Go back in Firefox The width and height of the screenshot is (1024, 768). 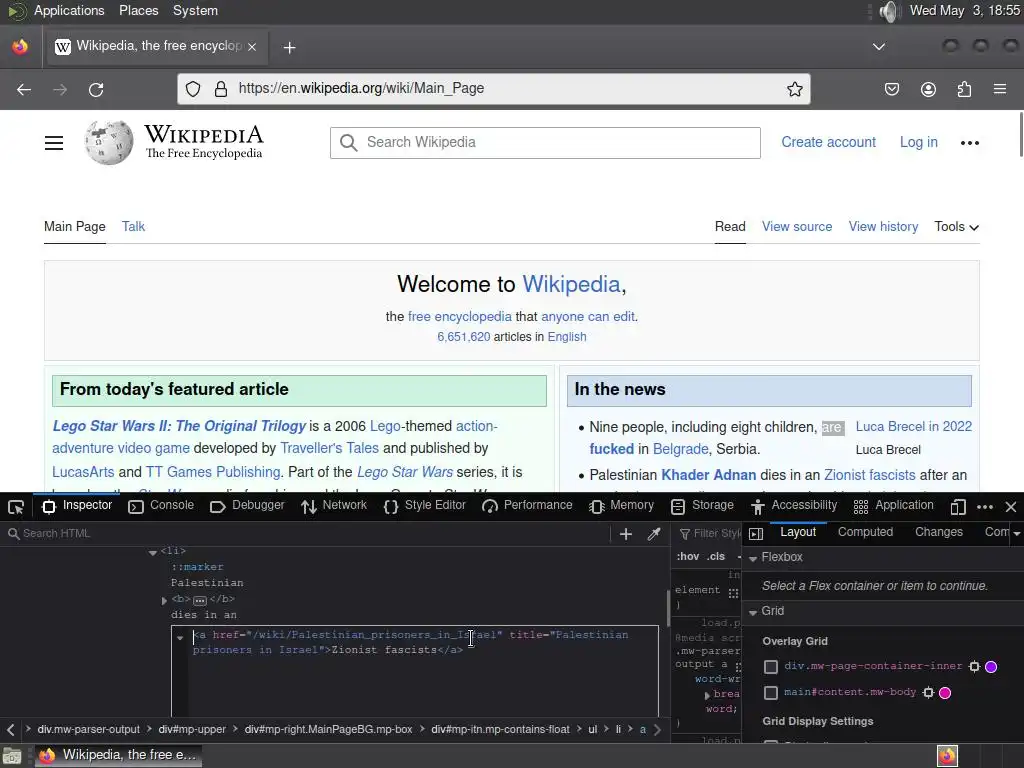pyautogui.click(x=24, y=89)
